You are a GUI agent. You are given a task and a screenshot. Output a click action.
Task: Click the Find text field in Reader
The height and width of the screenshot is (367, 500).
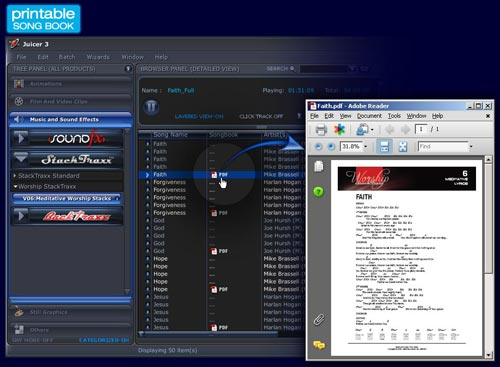click(443, 146)
